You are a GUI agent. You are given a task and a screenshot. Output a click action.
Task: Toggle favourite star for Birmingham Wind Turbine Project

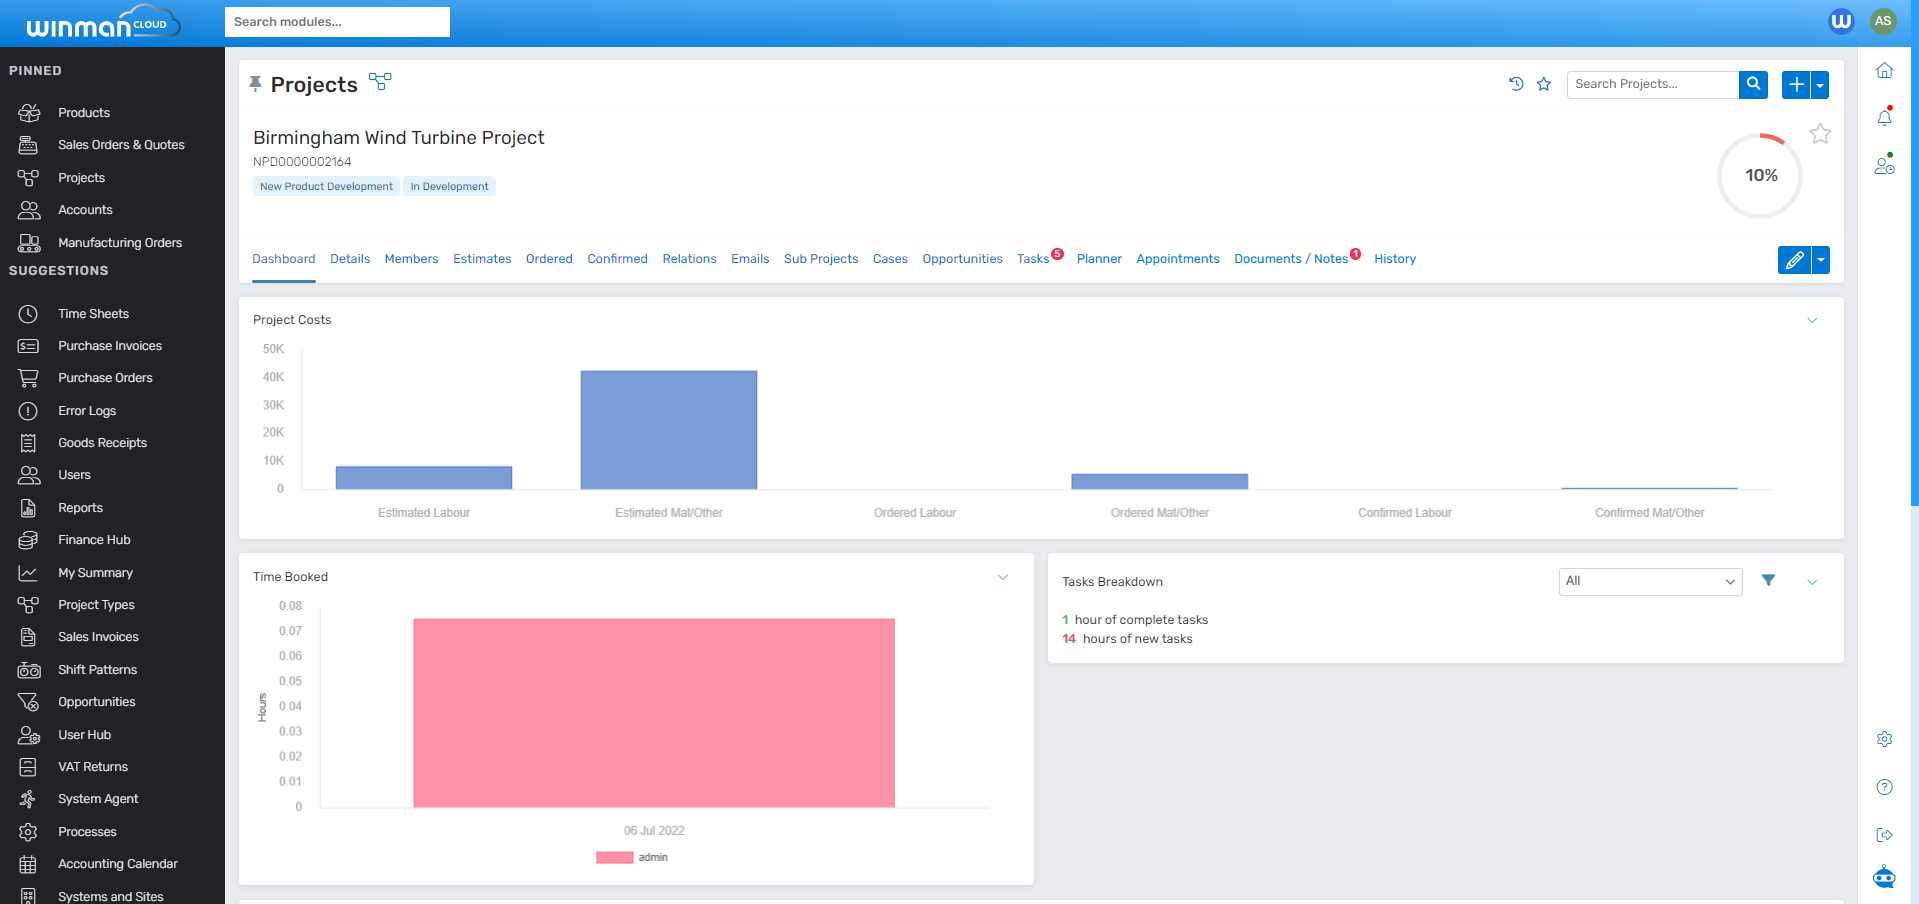pyautogui.click(x=1820, y=134)
